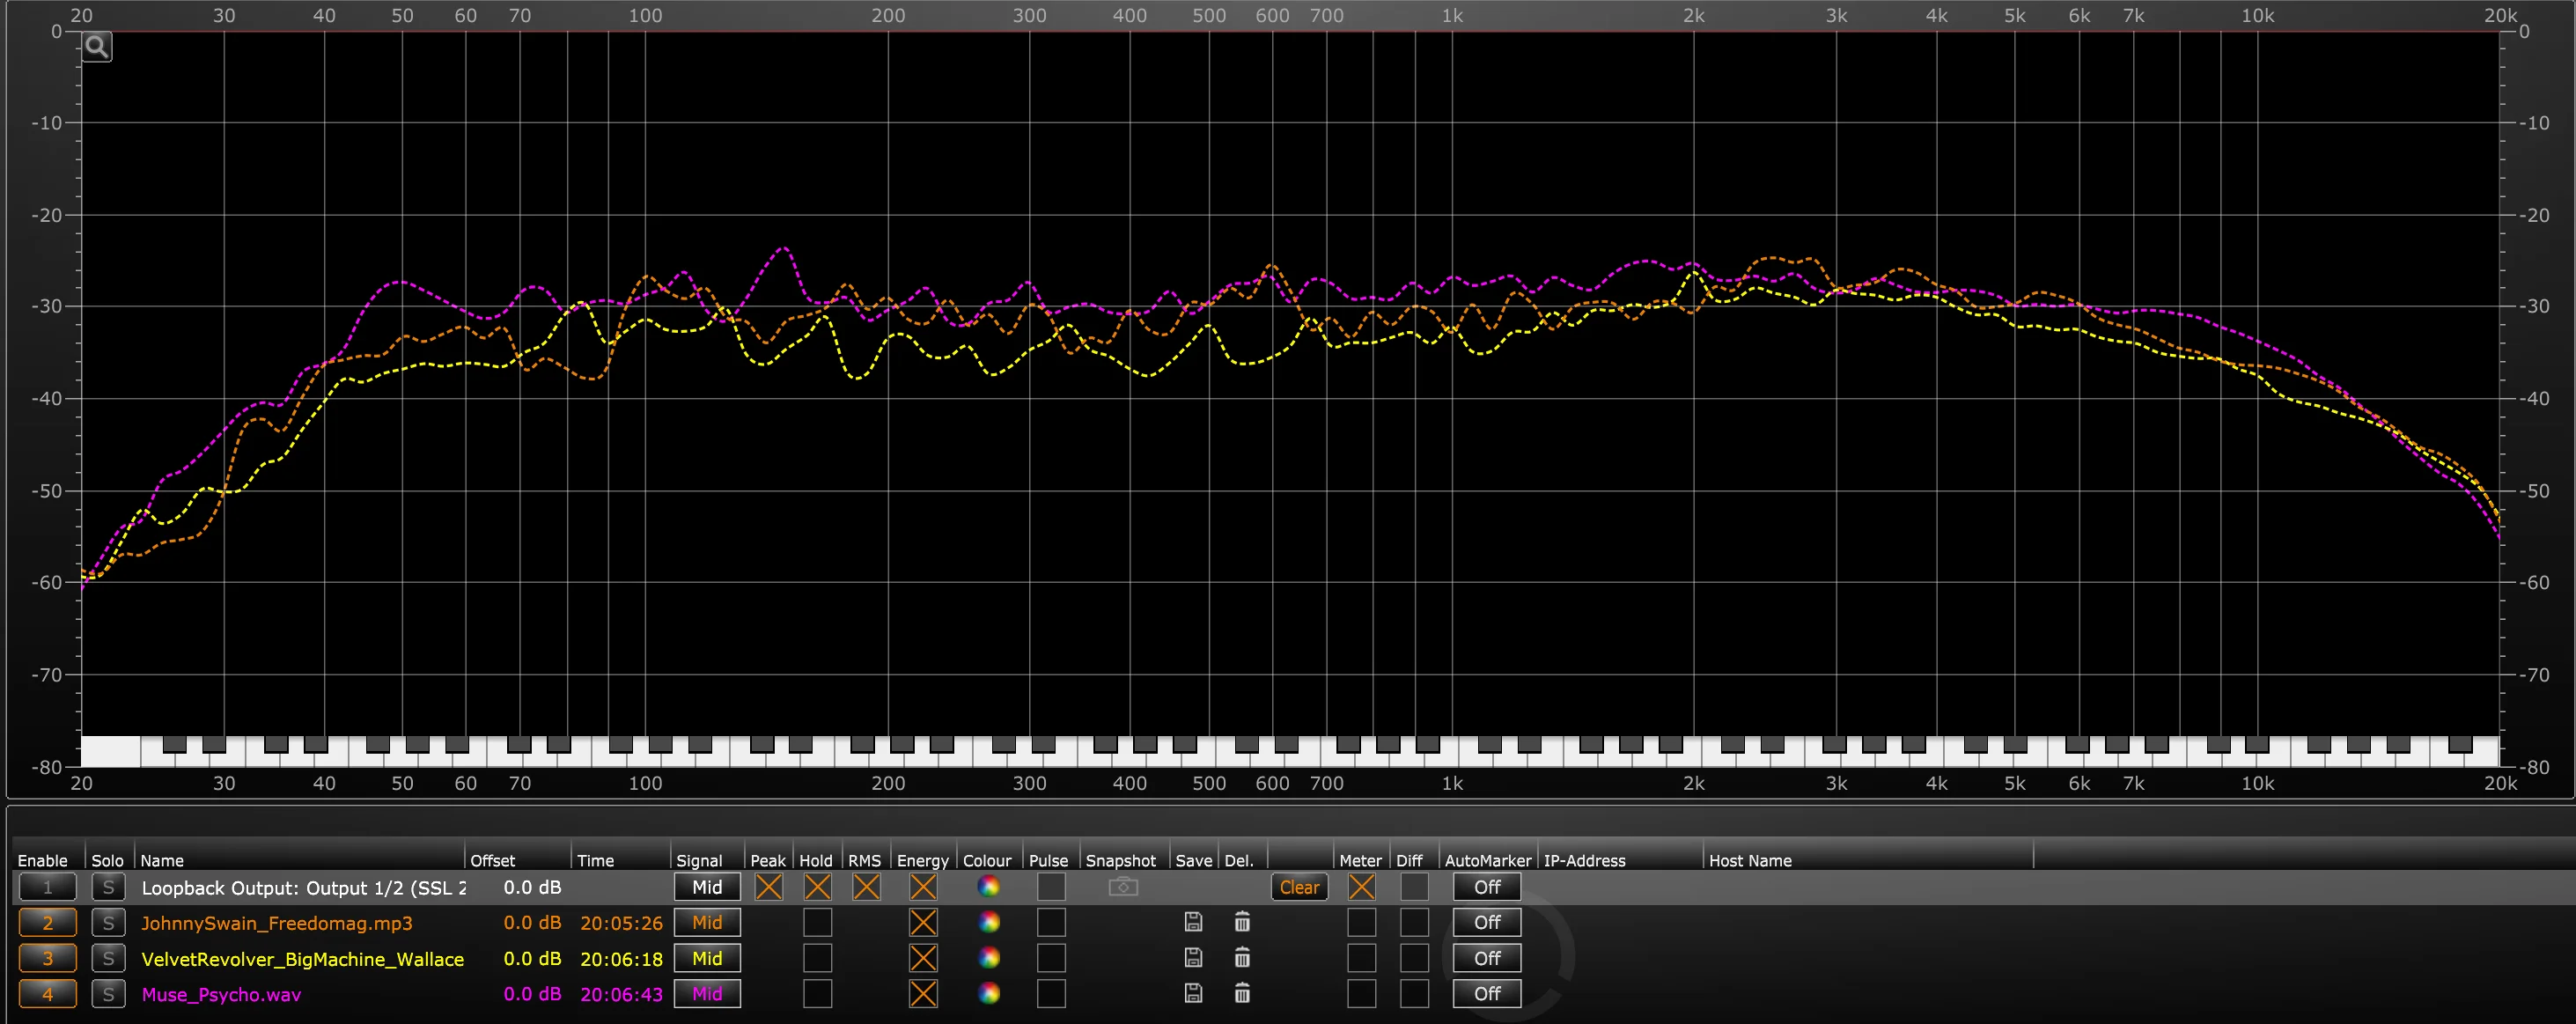This screenshot has width=2576, height=1024.
Task: Toggle enable button 1 for Loopback Output
Action: pos(47,887)
